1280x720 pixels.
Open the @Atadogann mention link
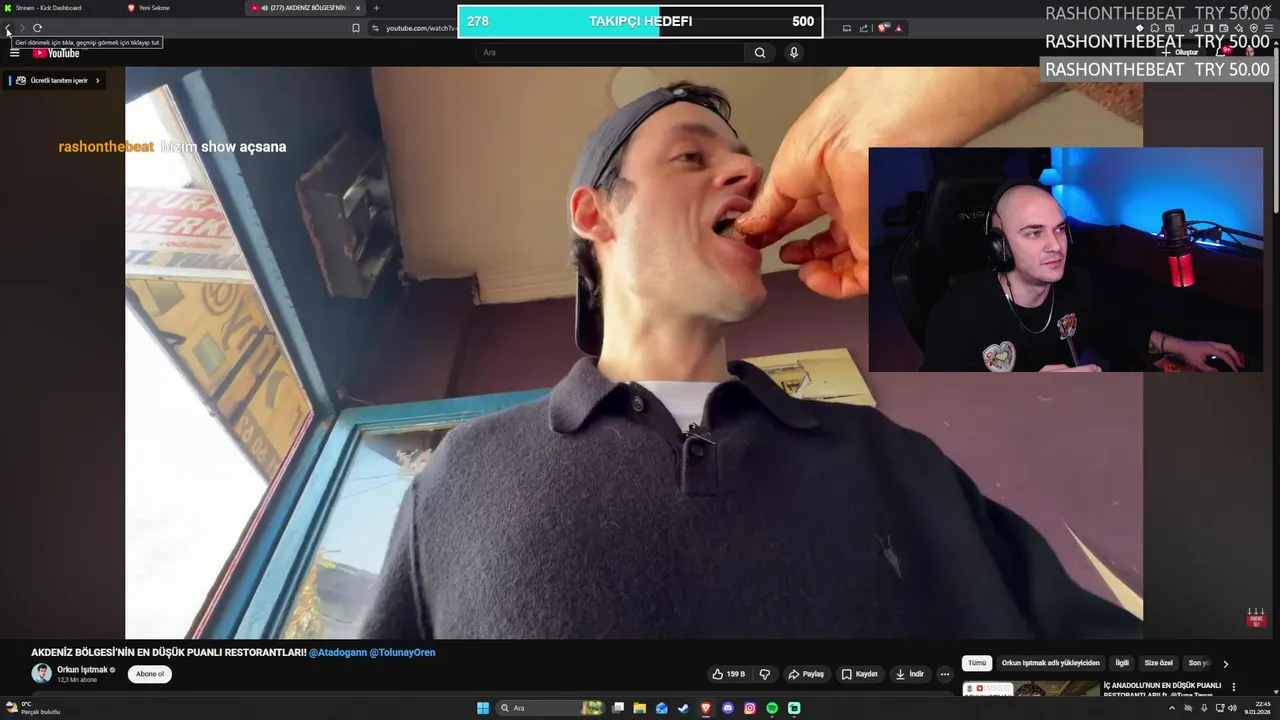(338, 652)
